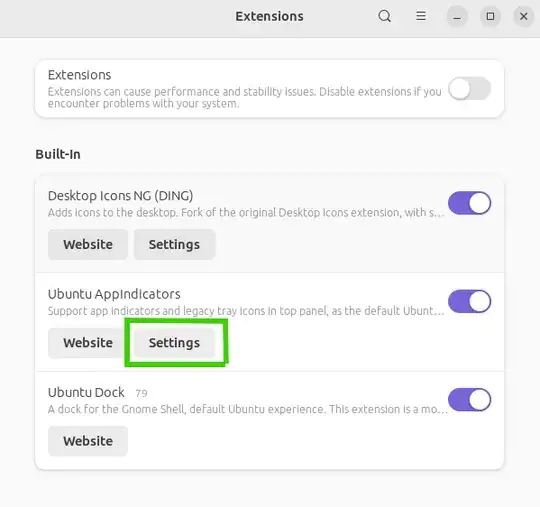This screenshot has width=540, height=507.
Task: Open Settings for Desktop Icons NG (DING)
Action: click(175, 245)
